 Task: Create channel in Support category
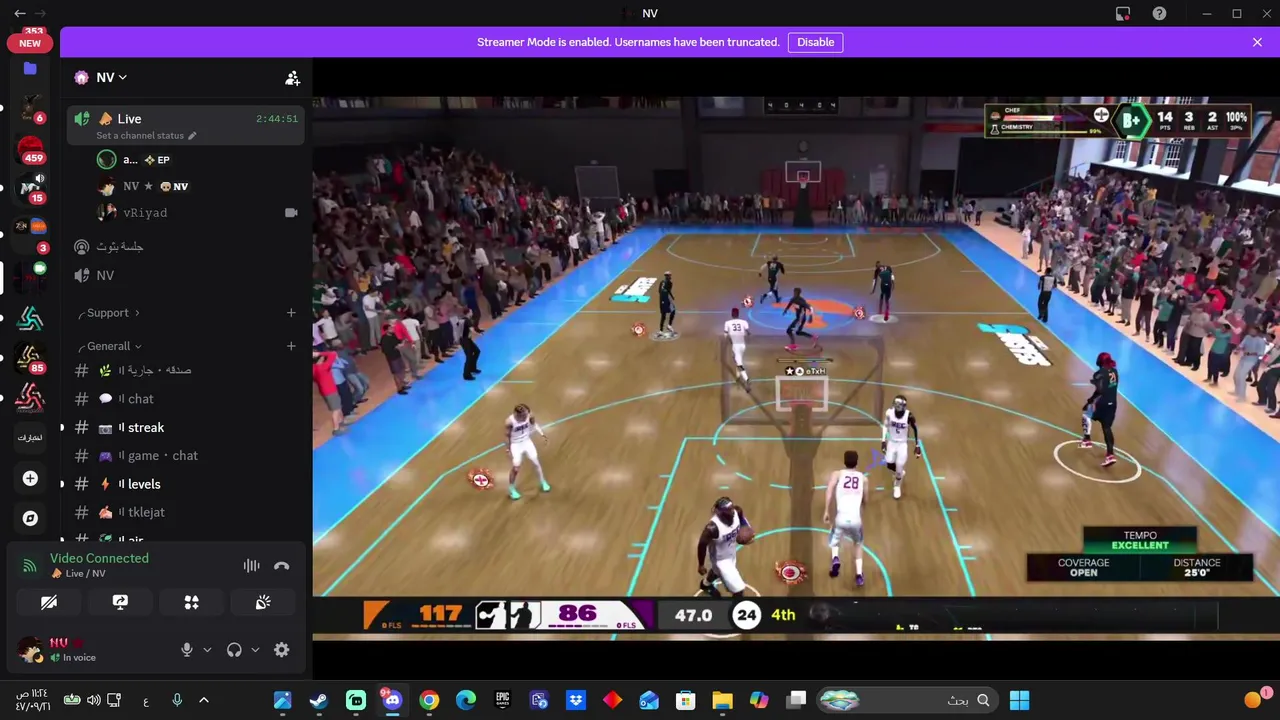pyautogui.click(x=291, y=313)
